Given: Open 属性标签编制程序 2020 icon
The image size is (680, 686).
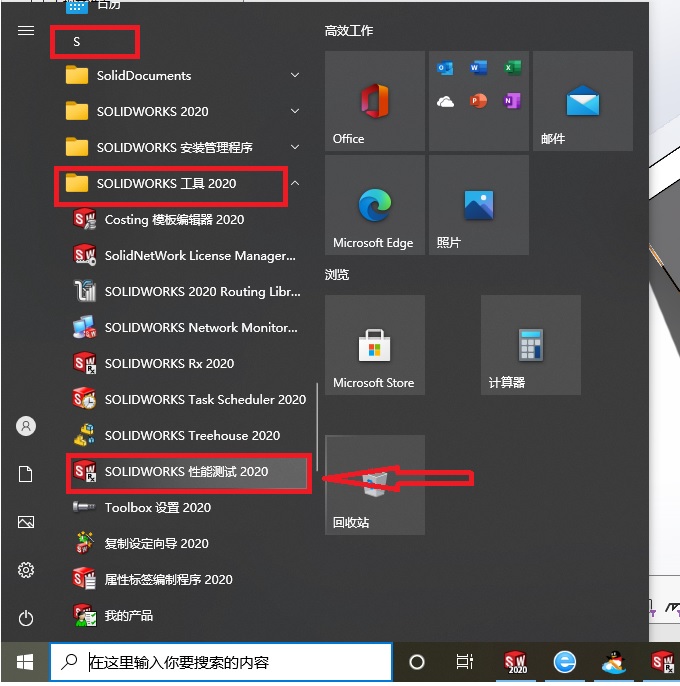Looking at the screenshot, I should click(x=84, y=579).
